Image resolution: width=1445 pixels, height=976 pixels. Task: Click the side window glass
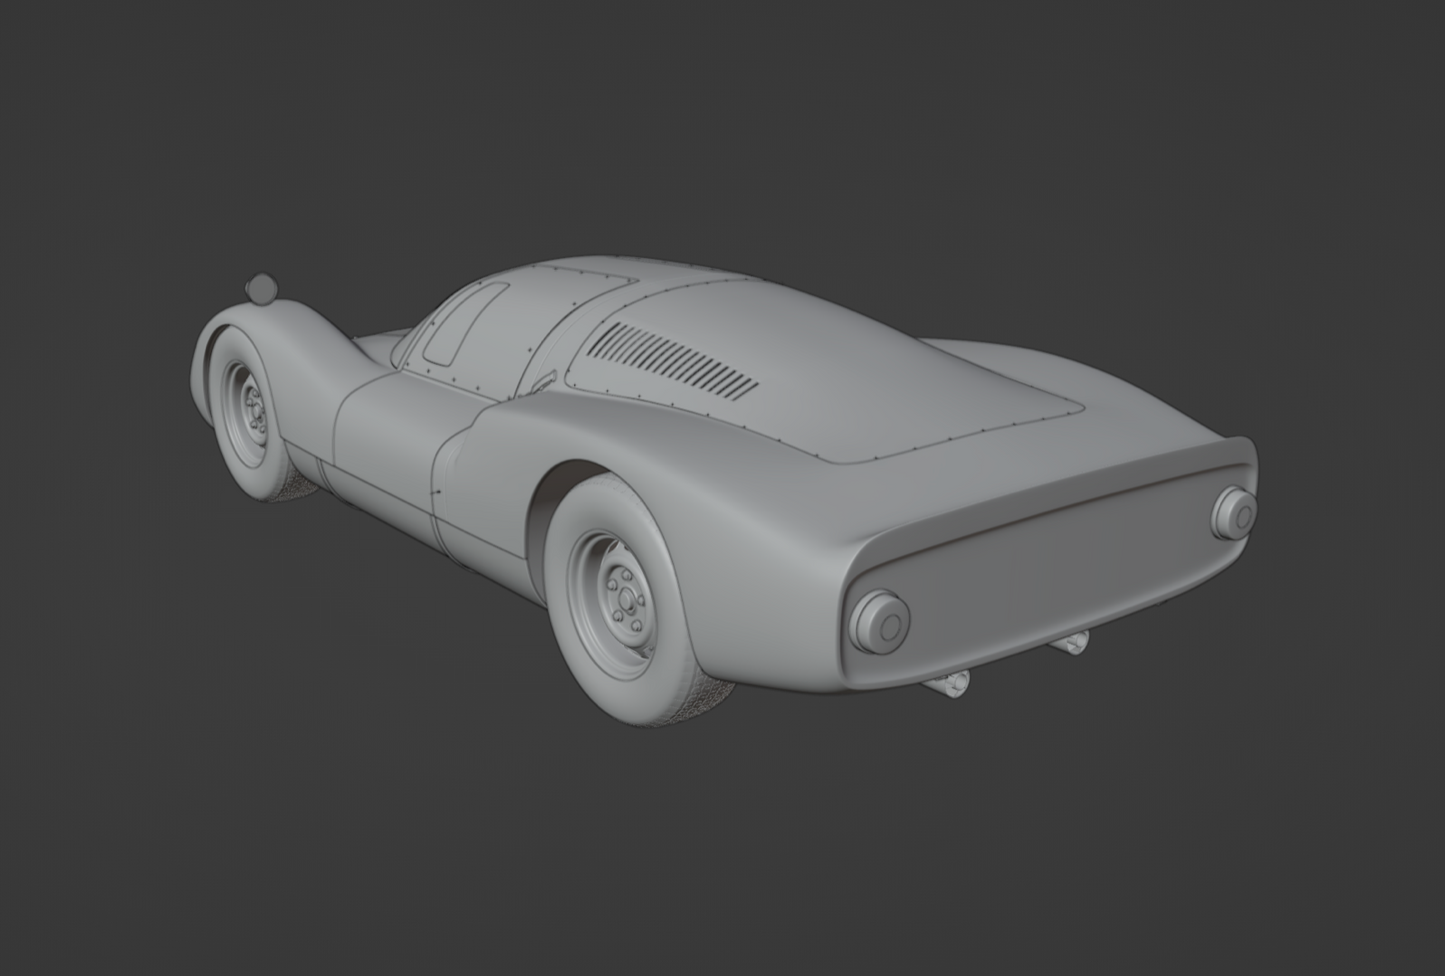[464, 322]
